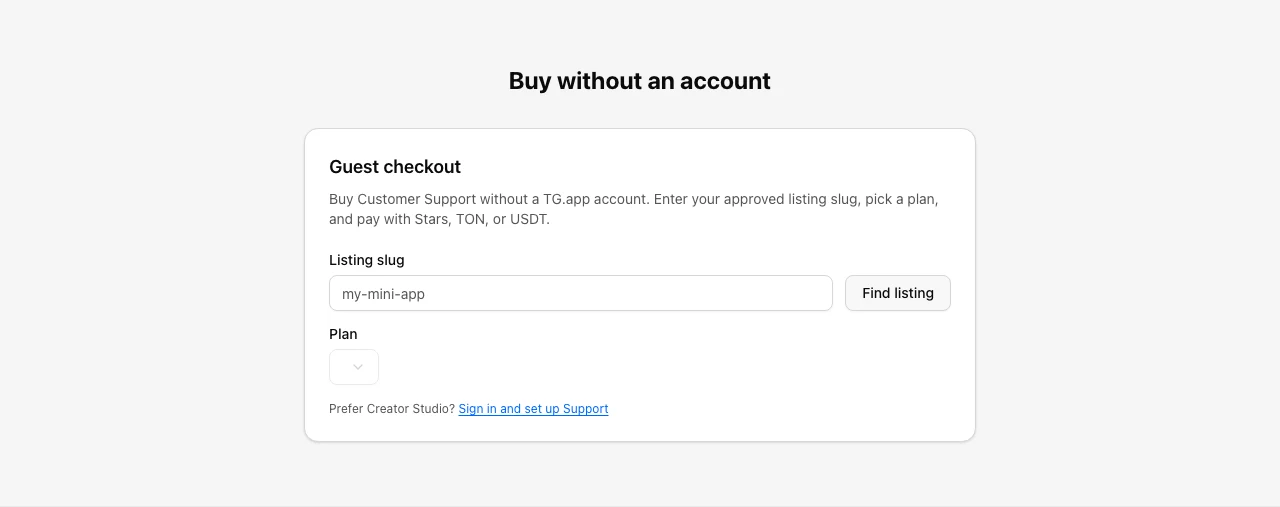Click the "Buy without an account" heading
The width and height of the screenshot is (1280, 507).
pyautogui.click(x=640, y=81)
